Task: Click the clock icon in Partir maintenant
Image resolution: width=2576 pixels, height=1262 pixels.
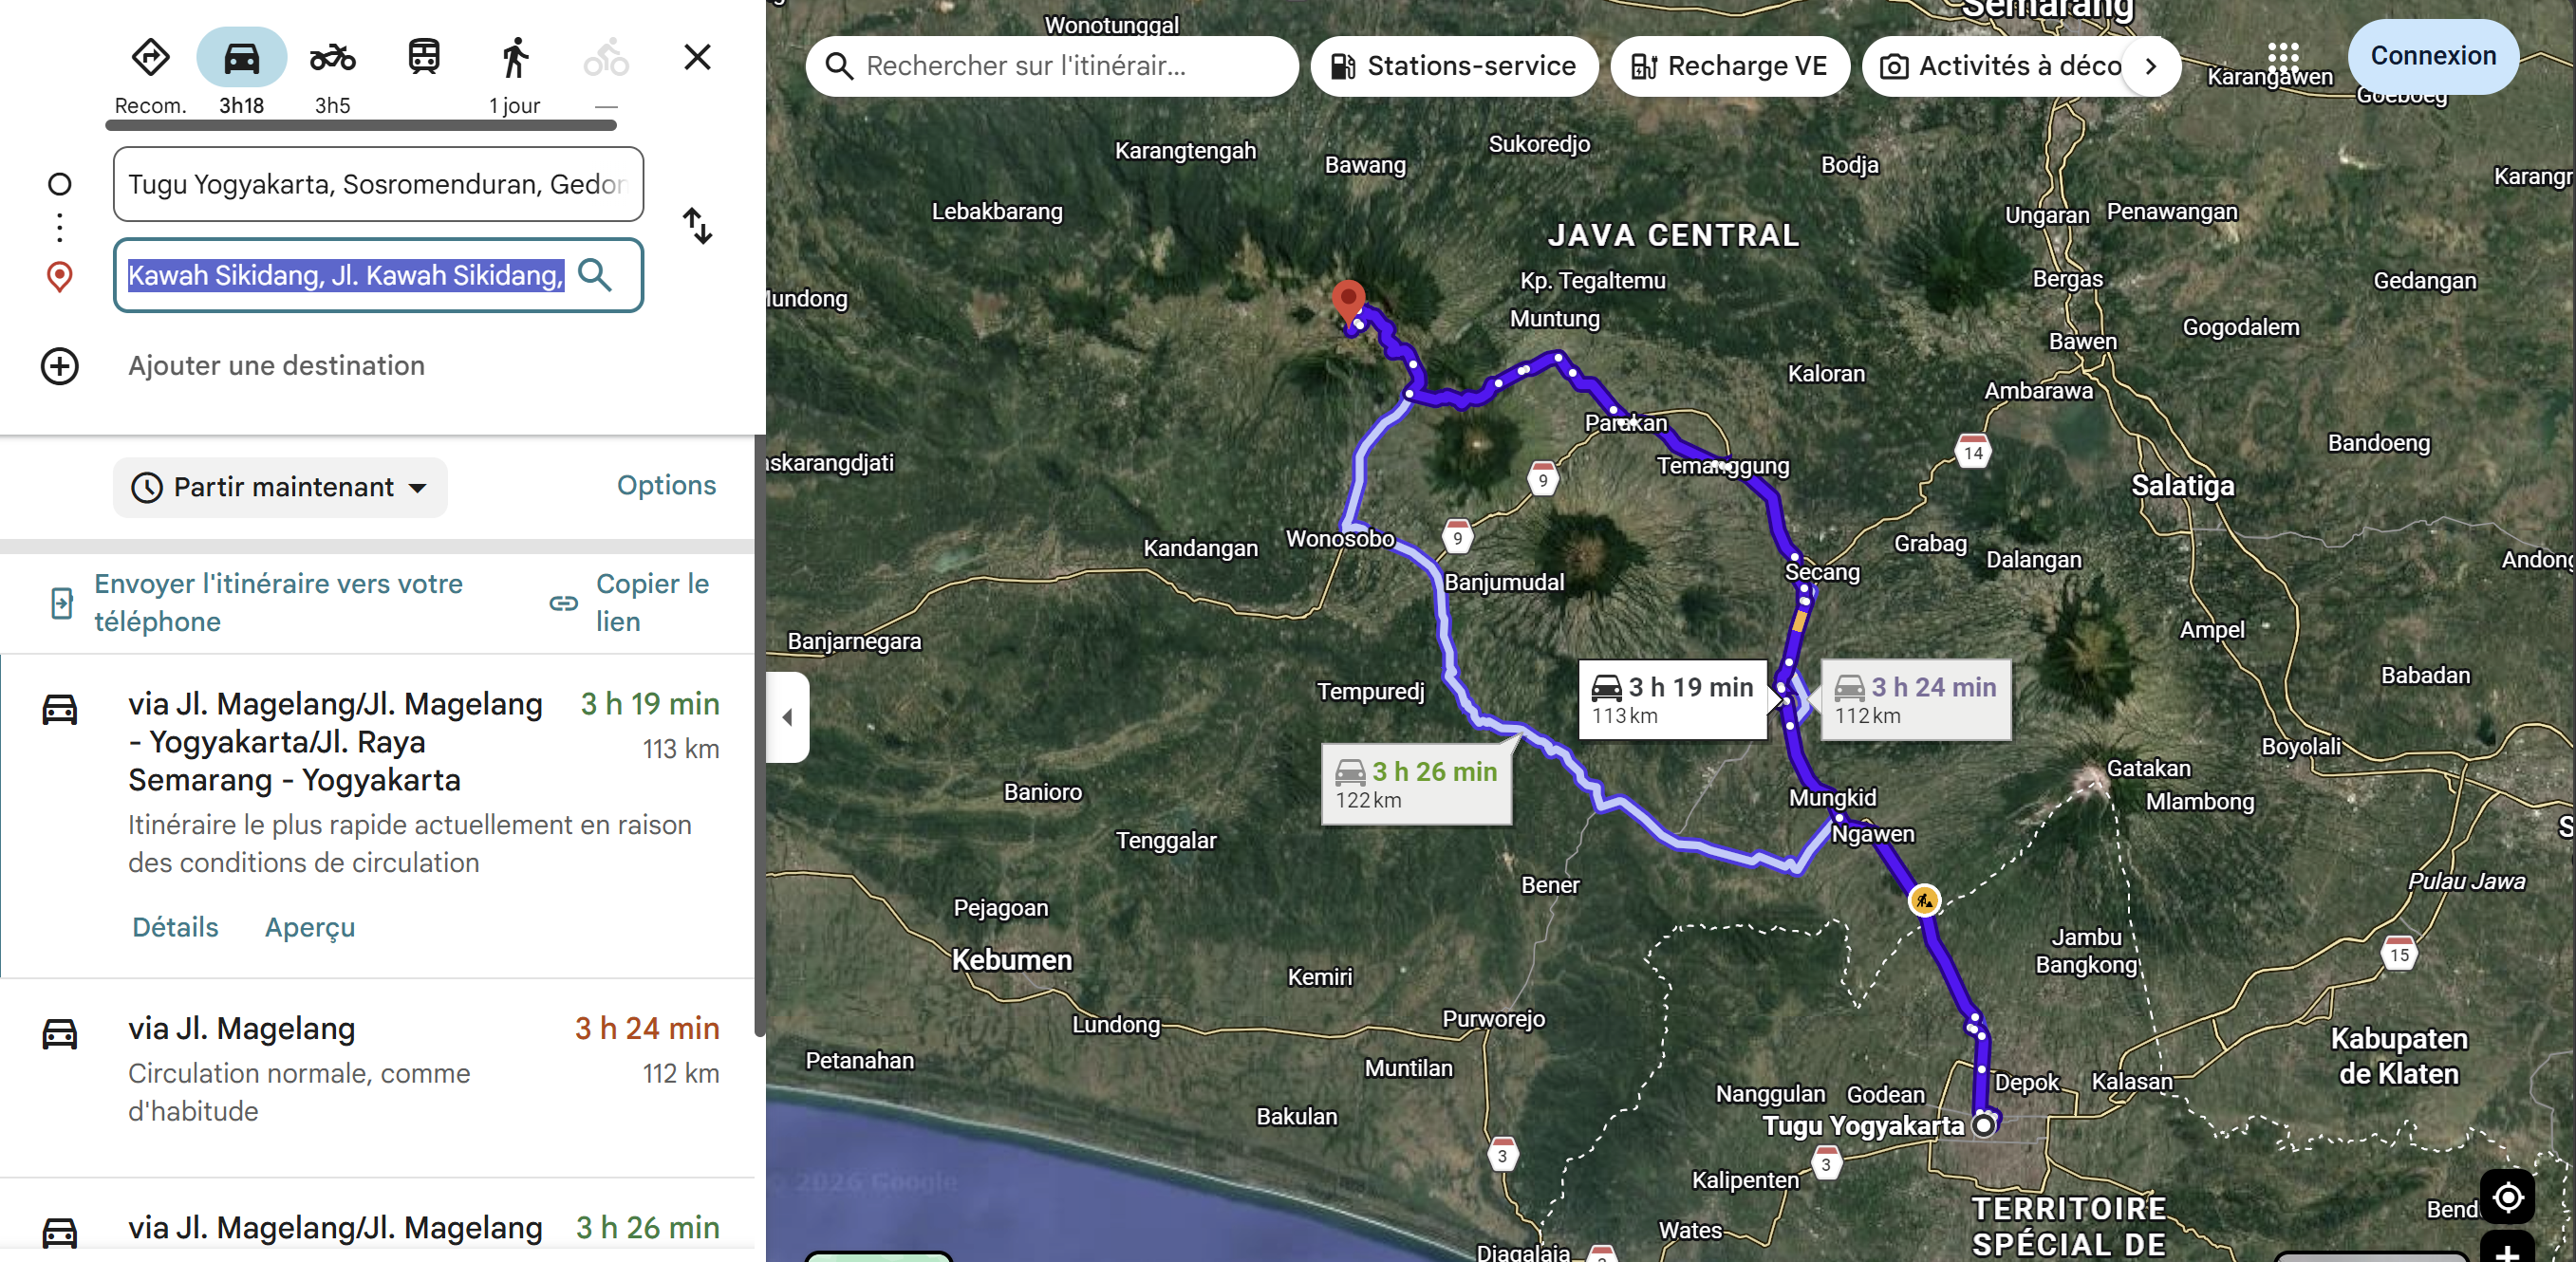Action: pyautogui.click(x=147, y=488)
